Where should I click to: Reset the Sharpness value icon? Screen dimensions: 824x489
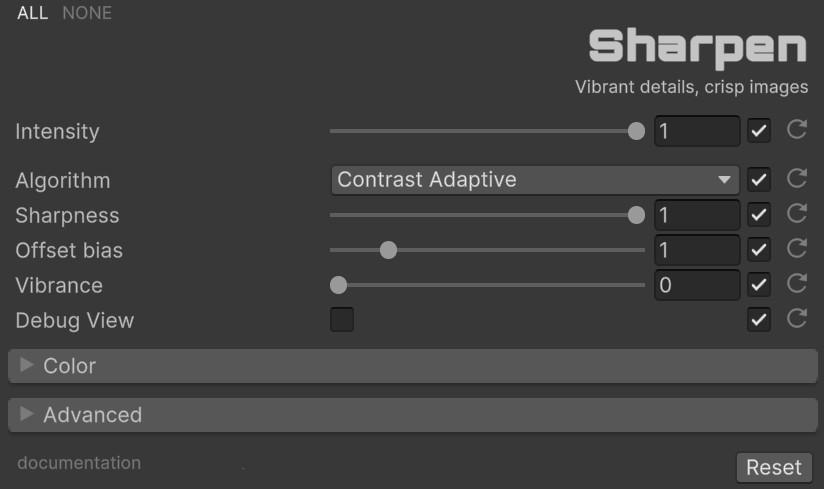pos(797,214)
